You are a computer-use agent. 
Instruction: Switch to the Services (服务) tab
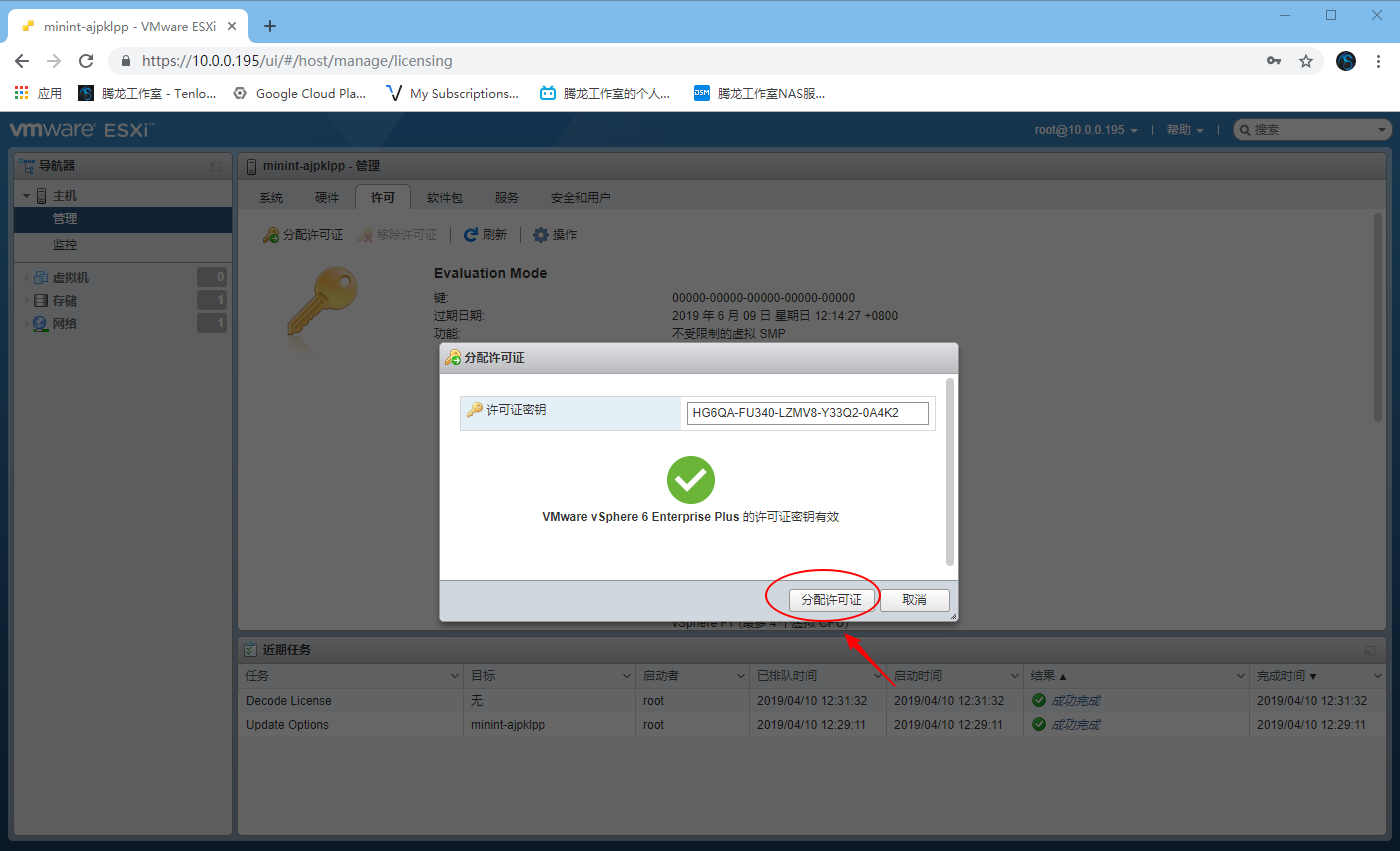pyautogui.click(x=507, y=198)
